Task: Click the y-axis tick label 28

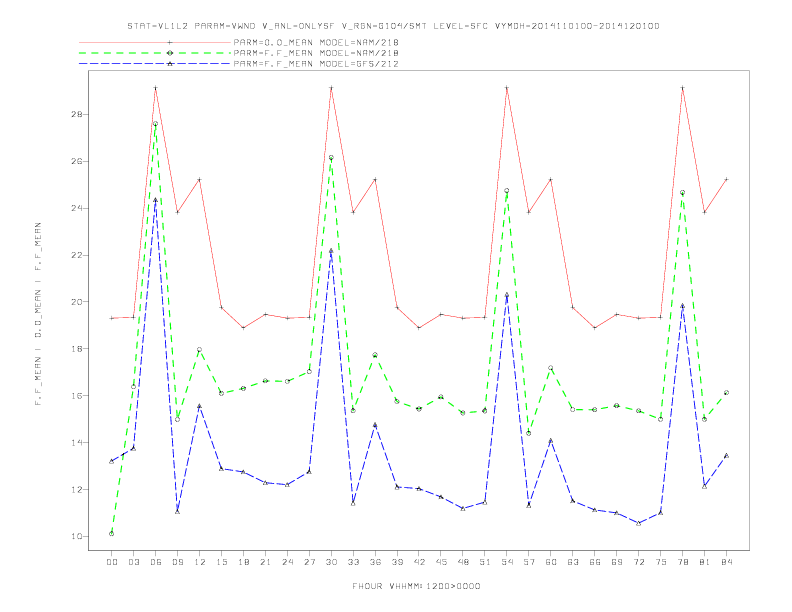Action: click(77, 115)
